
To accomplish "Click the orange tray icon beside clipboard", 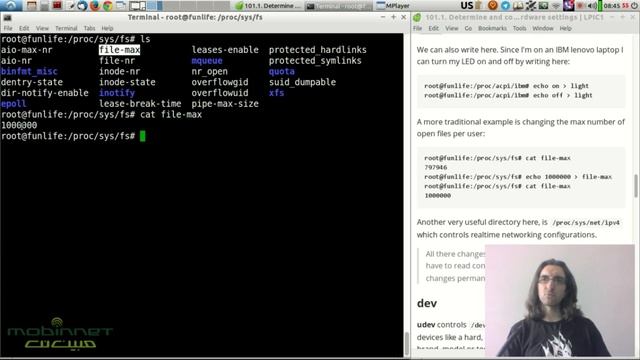I will point(493,6).
